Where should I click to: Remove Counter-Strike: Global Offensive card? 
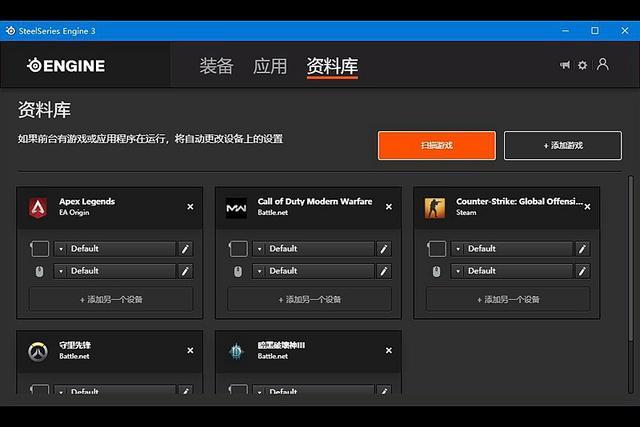point(587,207)
